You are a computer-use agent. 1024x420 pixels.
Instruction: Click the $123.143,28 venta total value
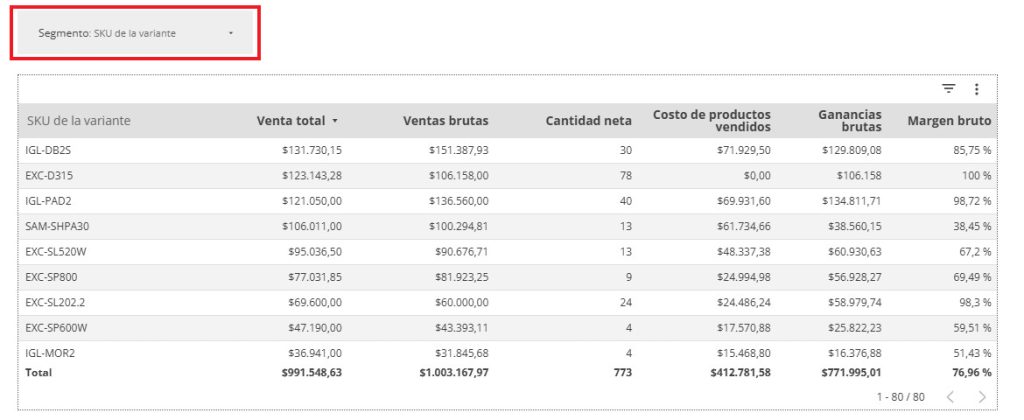pos(312,176)
